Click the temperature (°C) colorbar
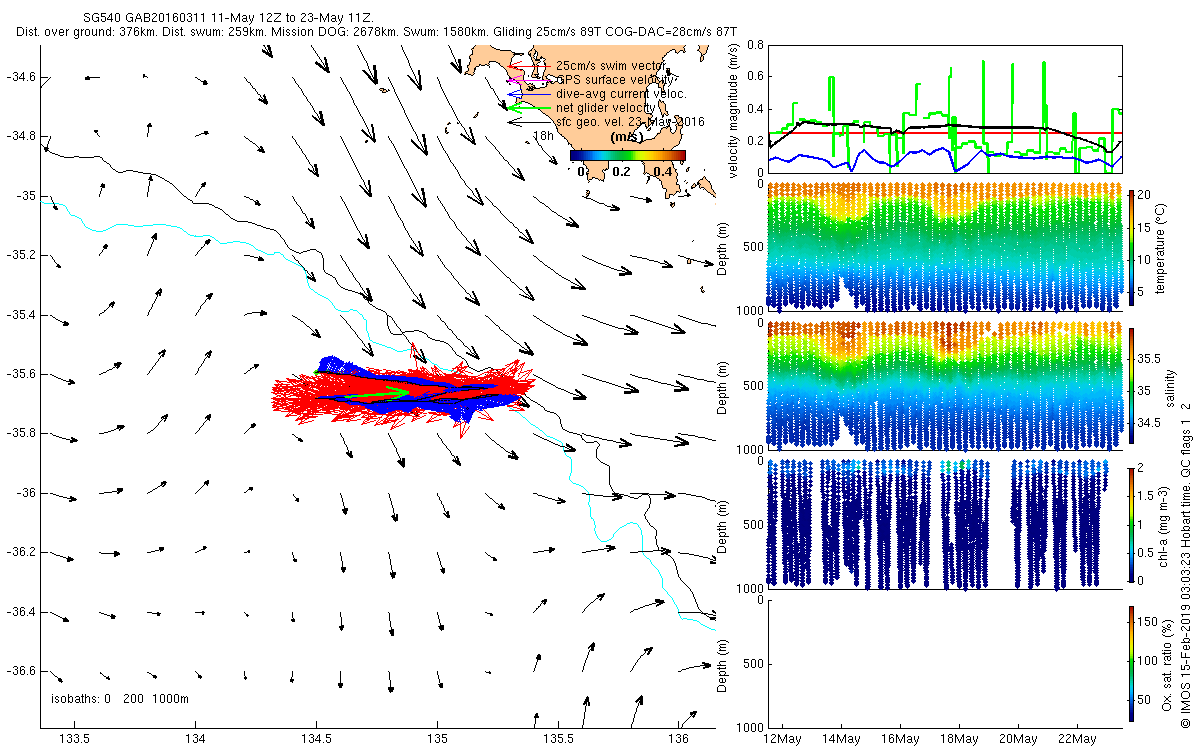Viewport: 1200px width, 750px height. tap(1130, 246)
